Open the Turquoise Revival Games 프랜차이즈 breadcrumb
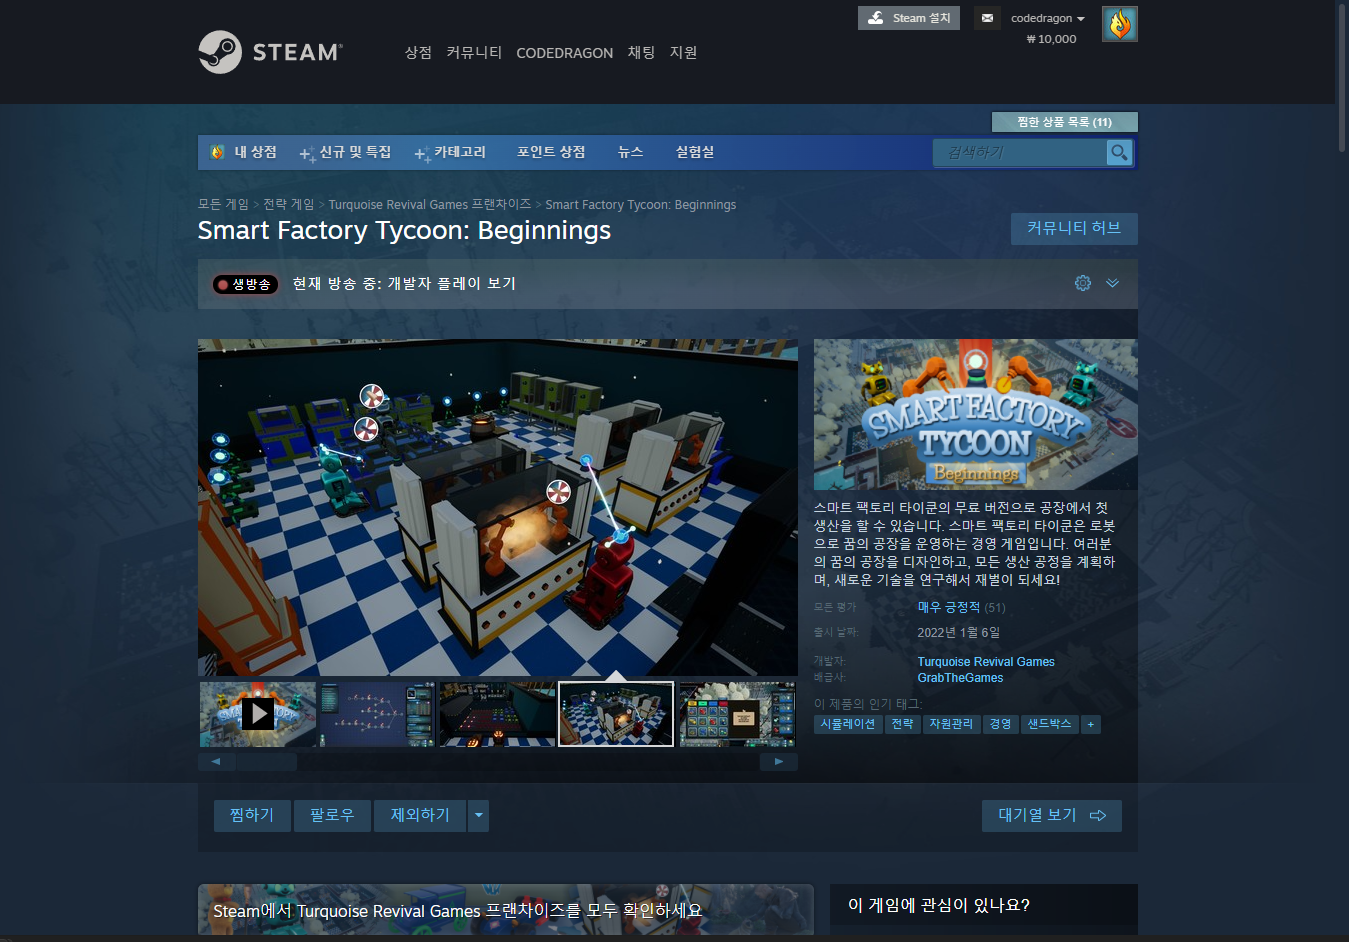The width and height of the screenshot is (1349, 942). tap(430, 204)
